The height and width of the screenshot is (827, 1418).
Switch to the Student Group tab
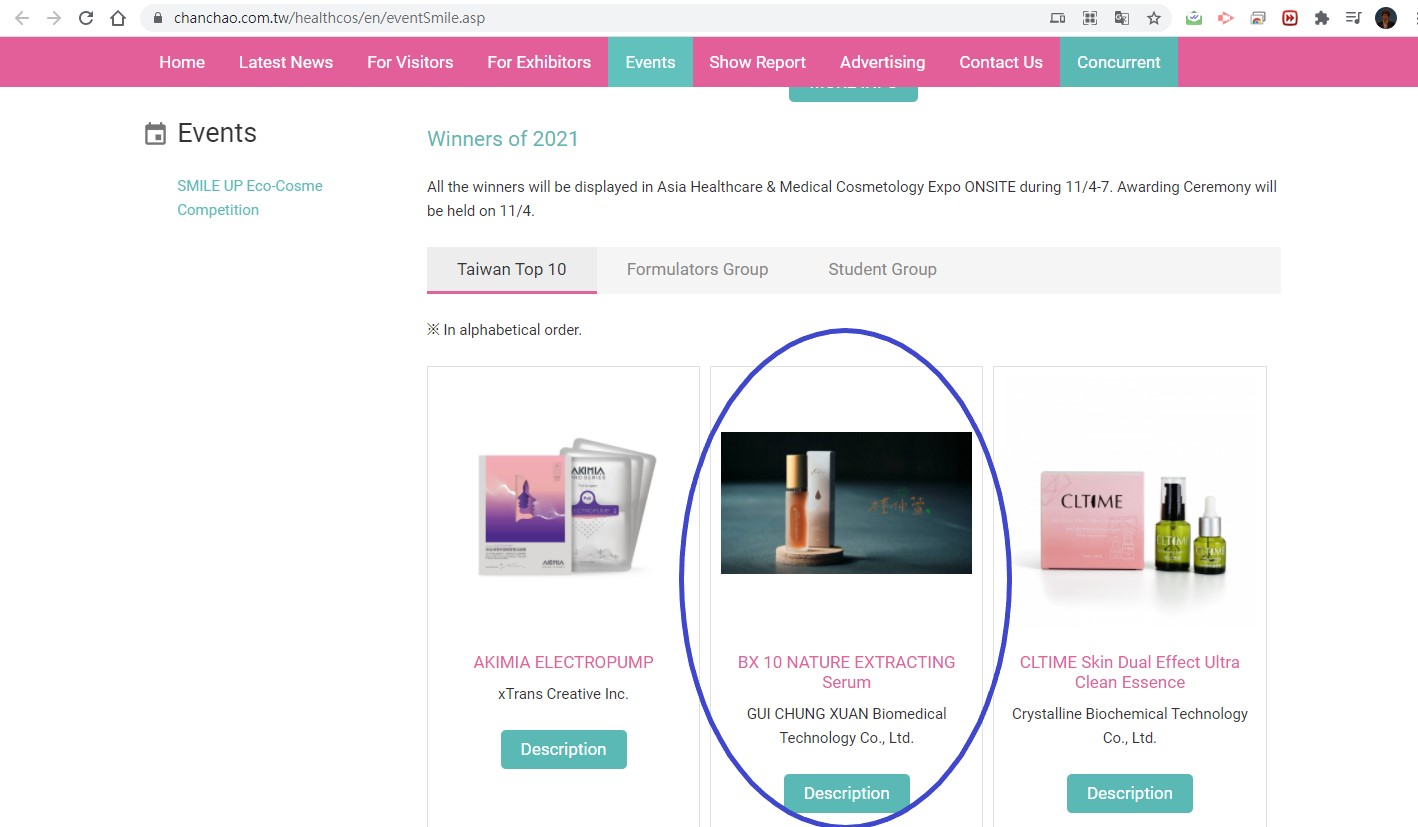[882, 269]
